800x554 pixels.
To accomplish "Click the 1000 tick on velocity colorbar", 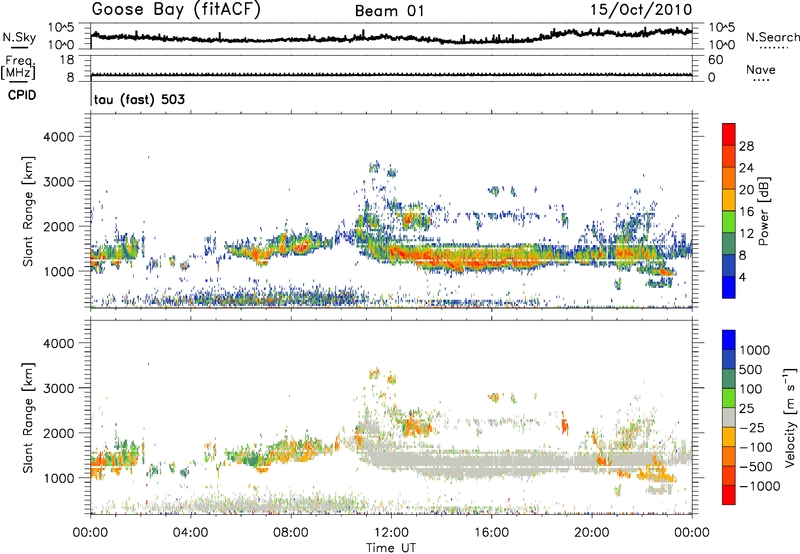I will click(754, 350).
